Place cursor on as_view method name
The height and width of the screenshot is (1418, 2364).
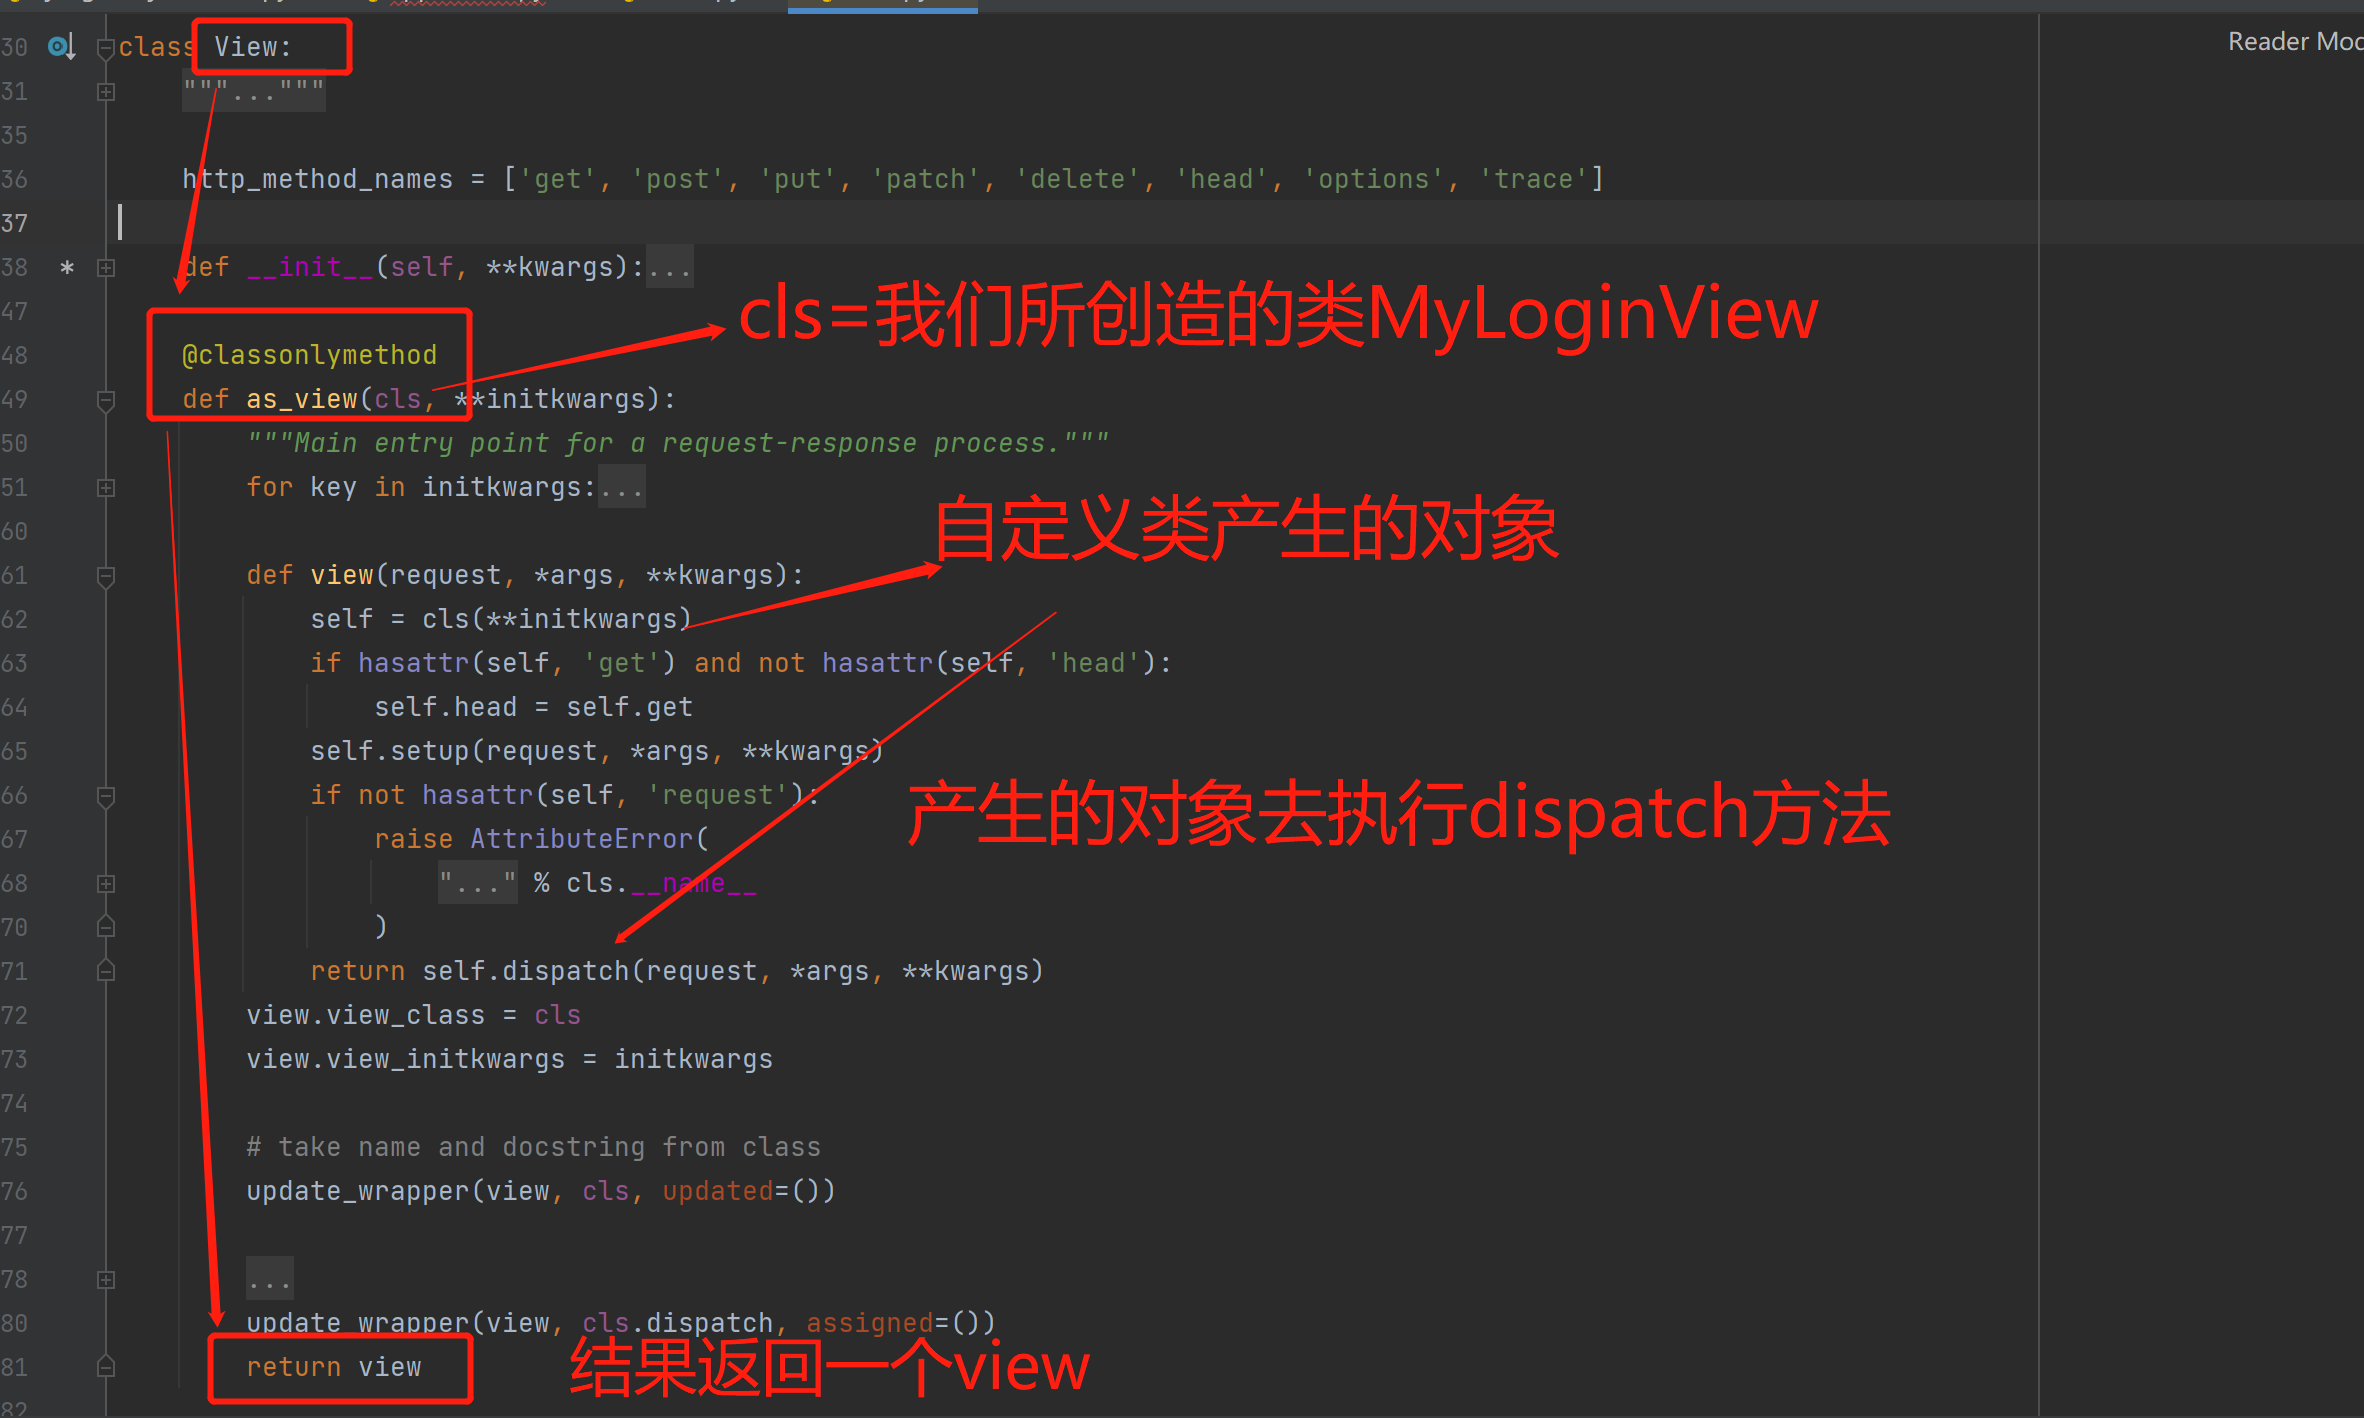coord(301,400)
